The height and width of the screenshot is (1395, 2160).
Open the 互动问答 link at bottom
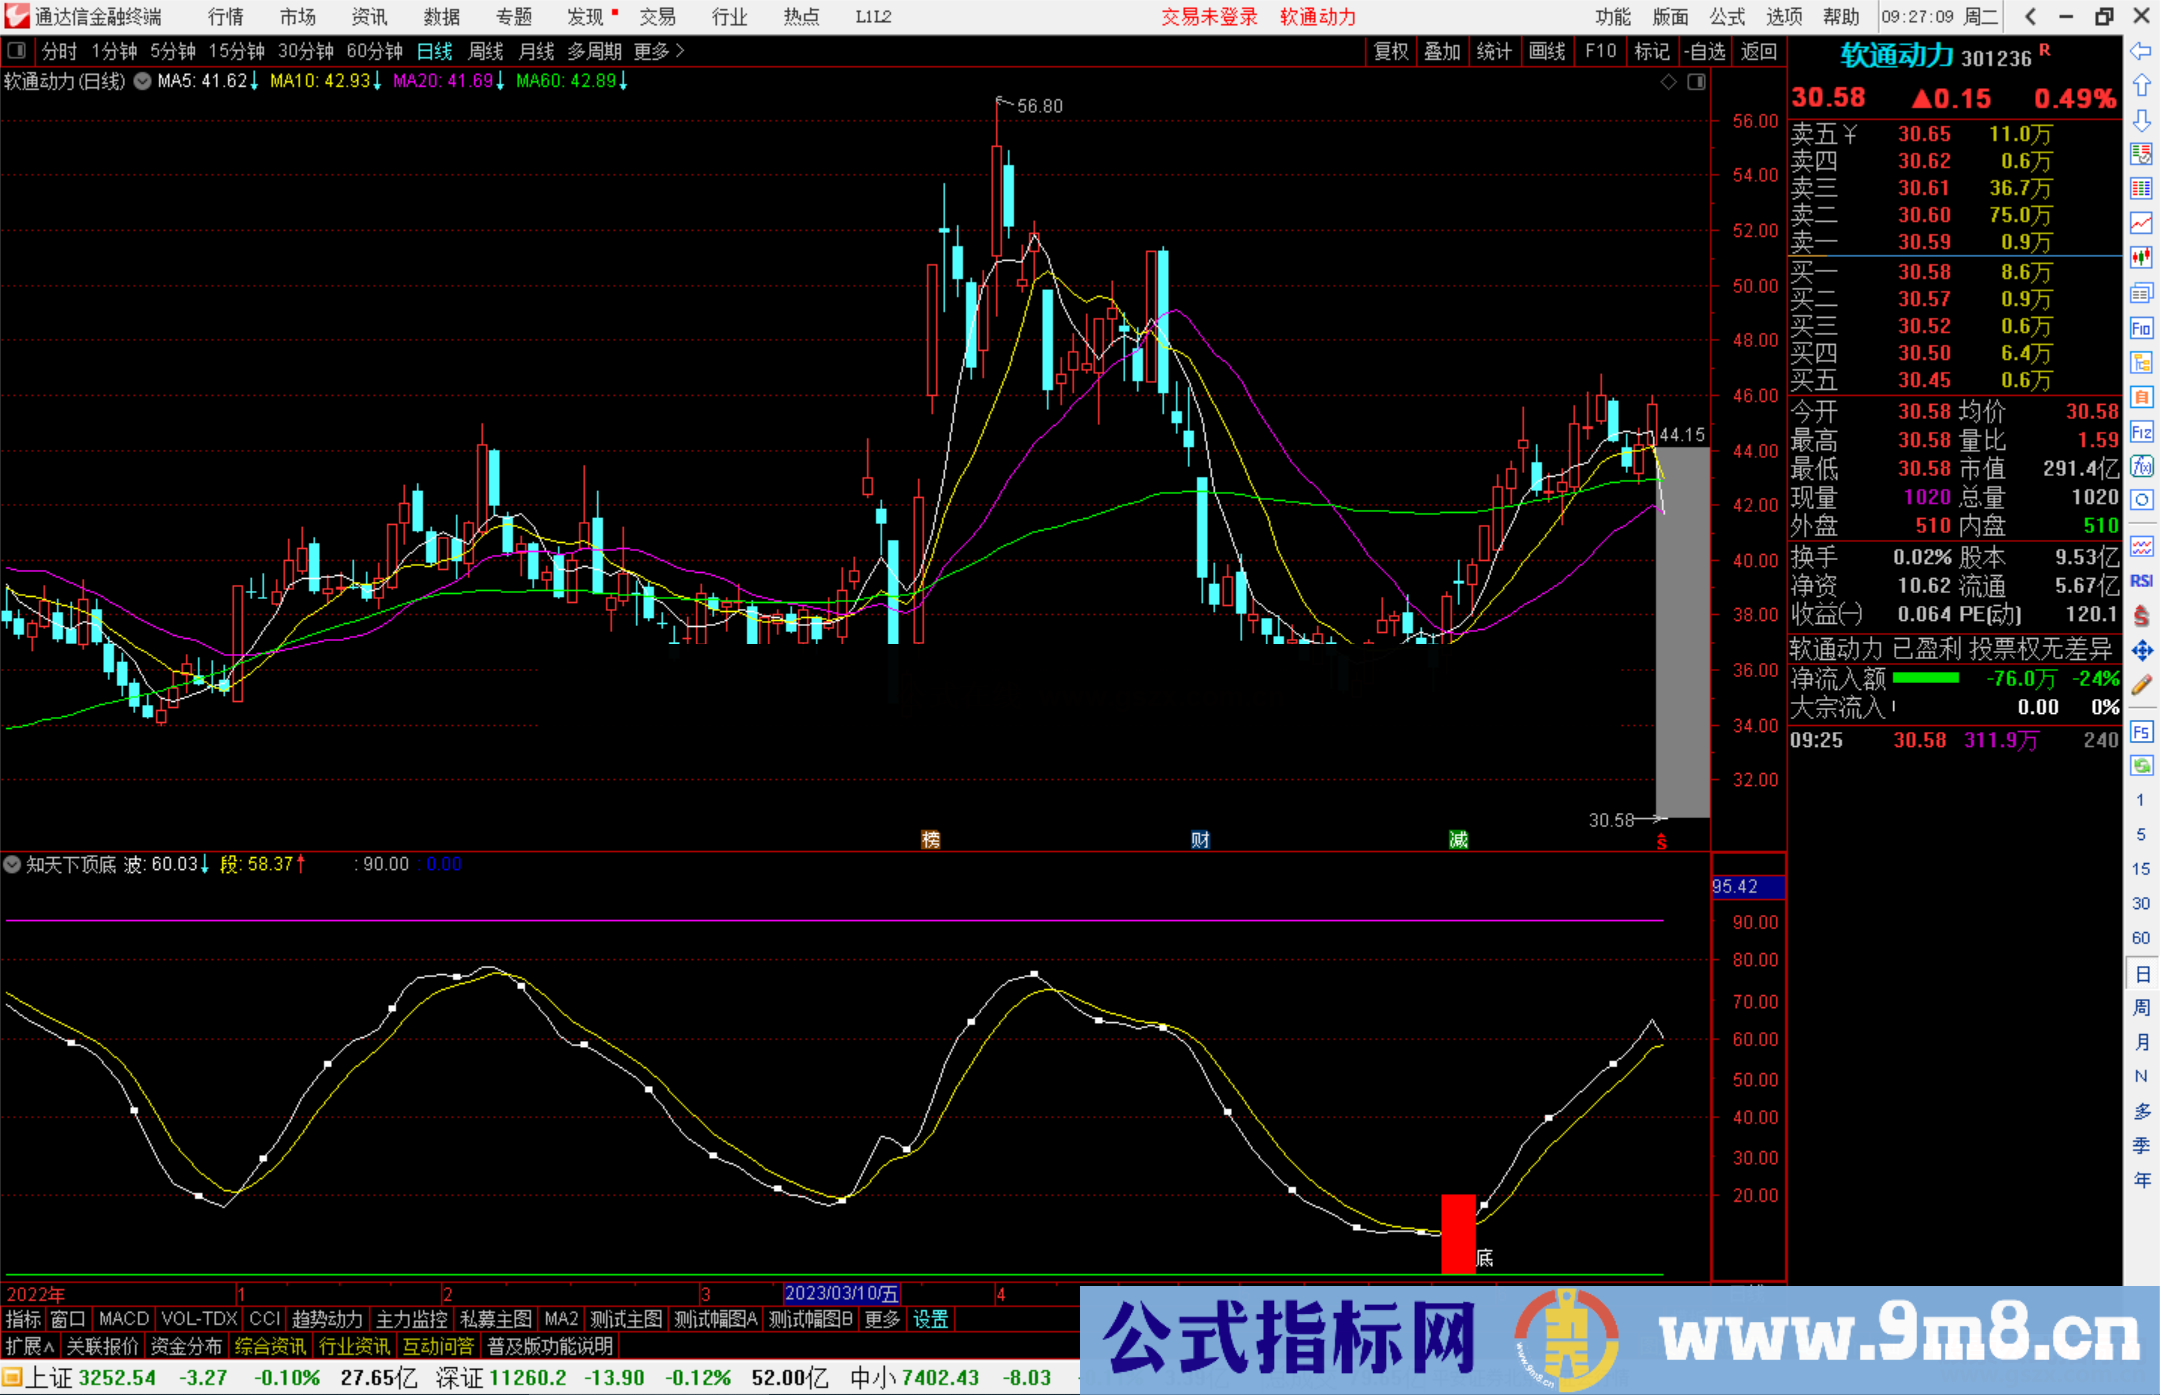pyautogui.click(x=439, y=1346)
